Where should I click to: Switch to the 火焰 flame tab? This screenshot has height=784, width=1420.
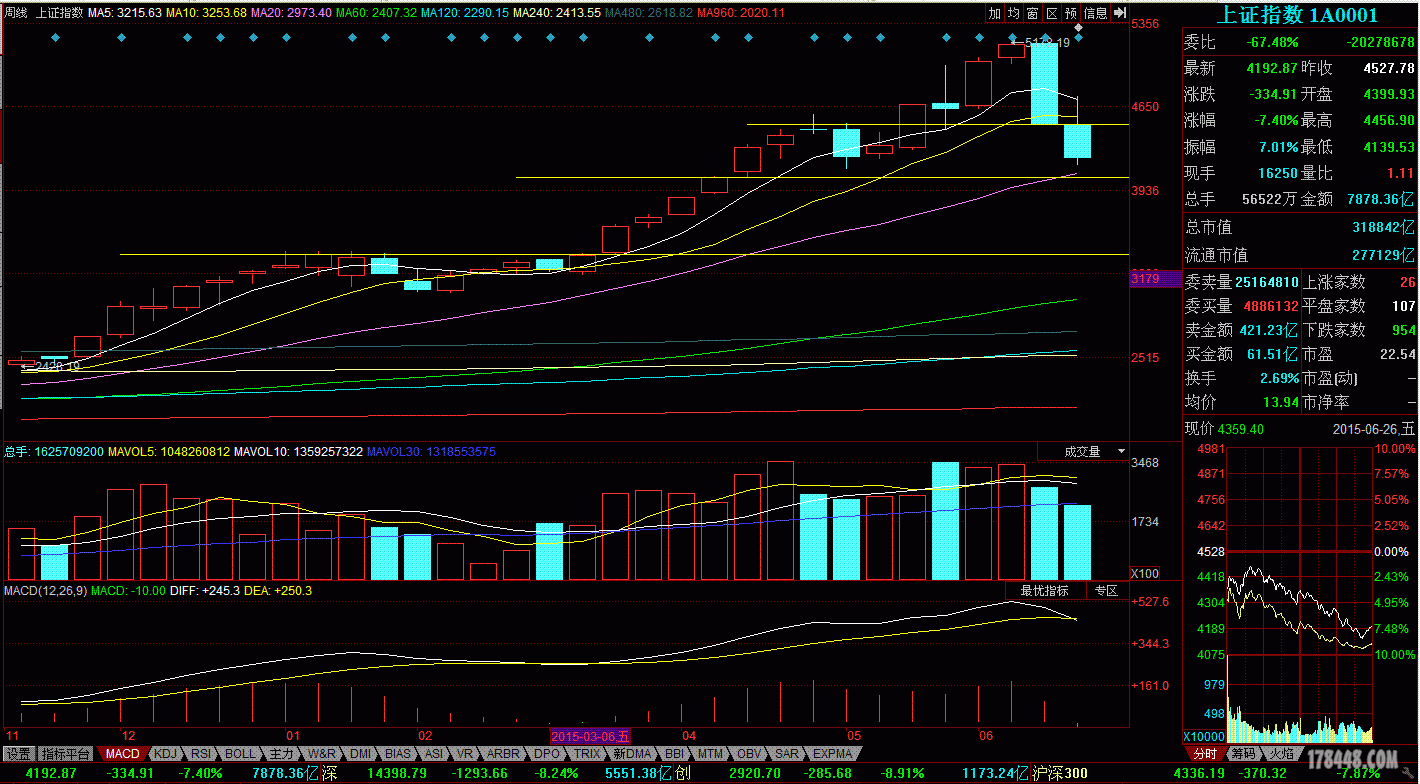(x=1282, y=753)
